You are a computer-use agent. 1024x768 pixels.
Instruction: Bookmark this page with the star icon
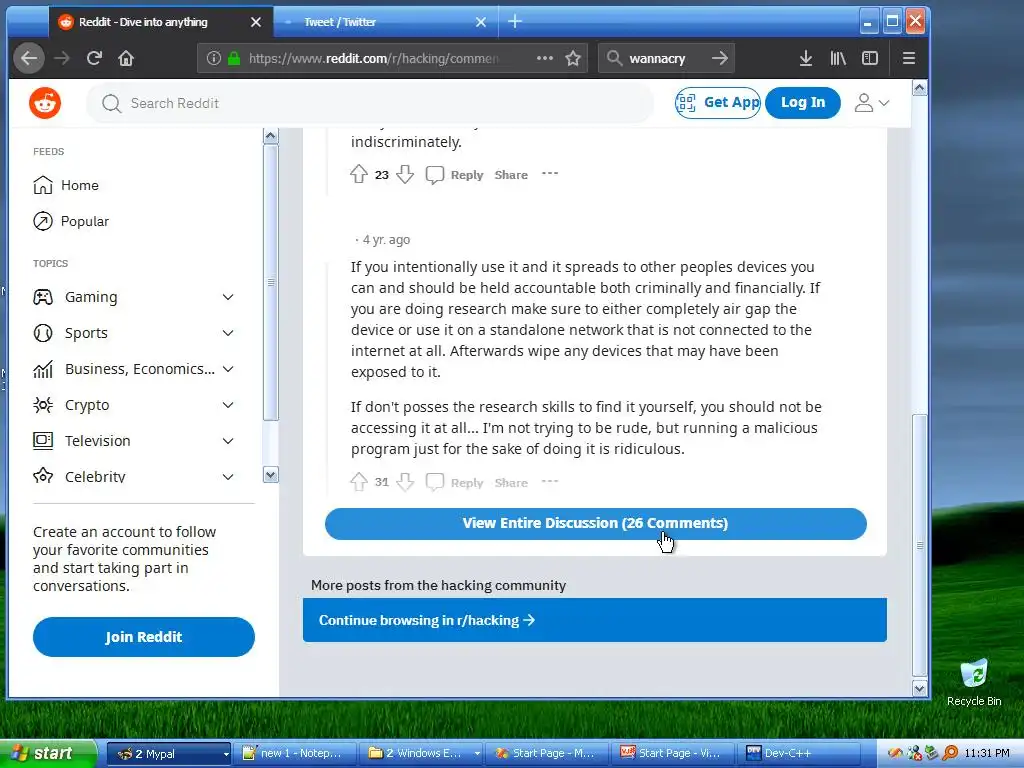(x=573, y=58)
